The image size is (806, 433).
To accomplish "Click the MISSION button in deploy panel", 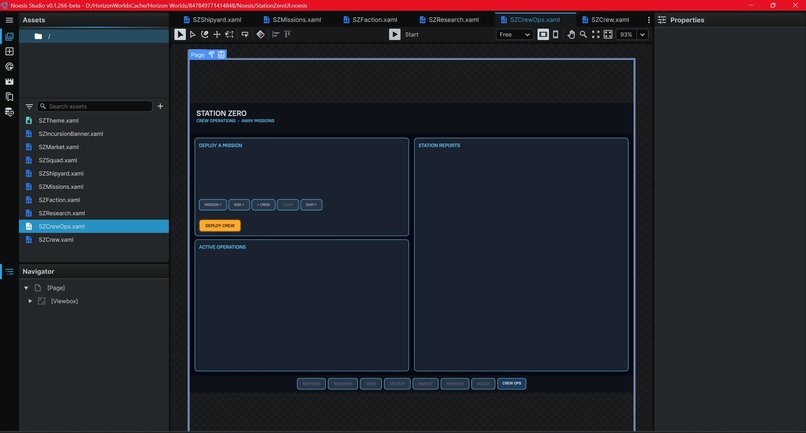I will [x=213, y=205].
